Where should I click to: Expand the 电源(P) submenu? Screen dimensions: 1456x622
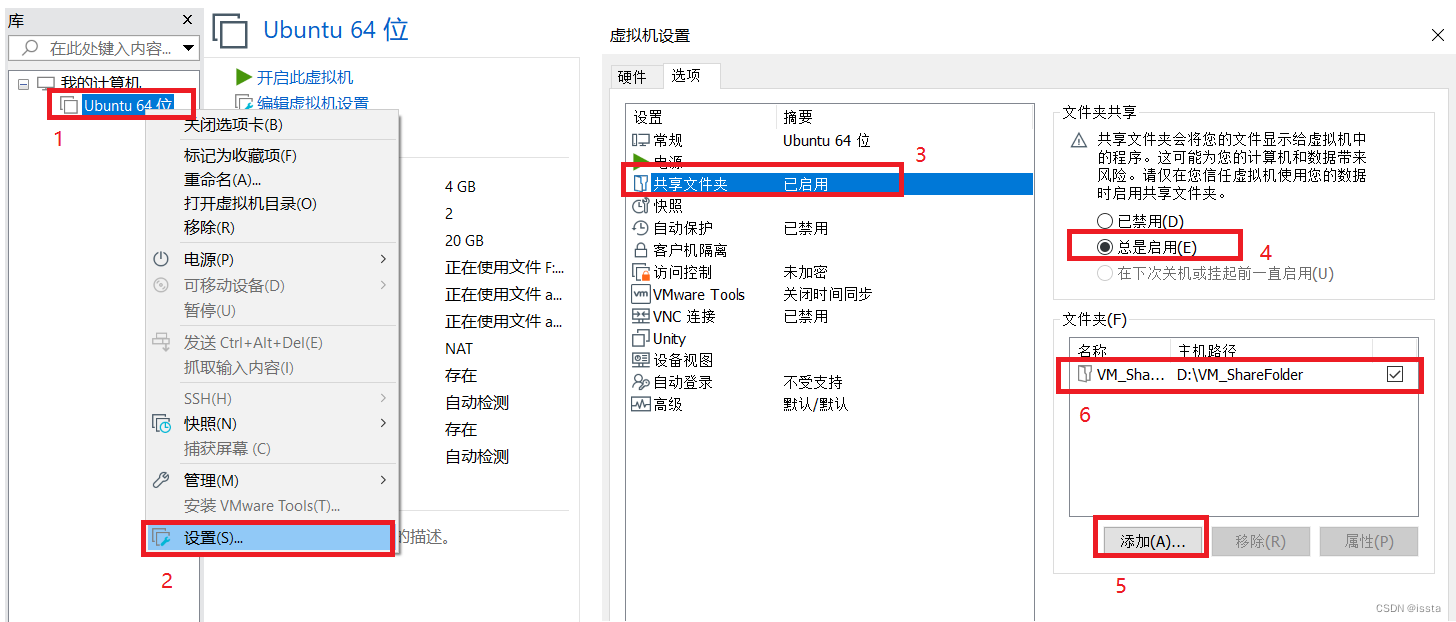pos(384,259)
